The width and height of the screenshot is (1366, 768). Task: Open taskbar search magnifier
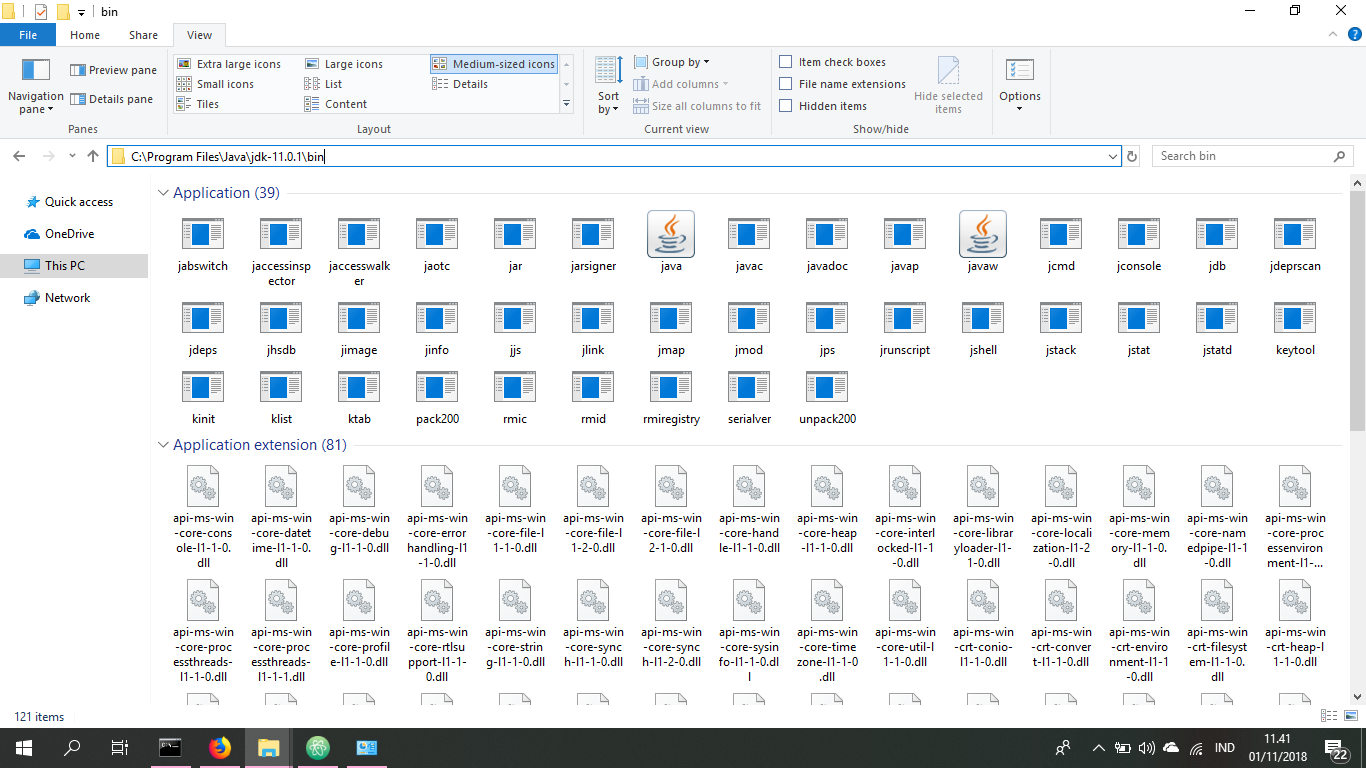click(x=72, y=747)
